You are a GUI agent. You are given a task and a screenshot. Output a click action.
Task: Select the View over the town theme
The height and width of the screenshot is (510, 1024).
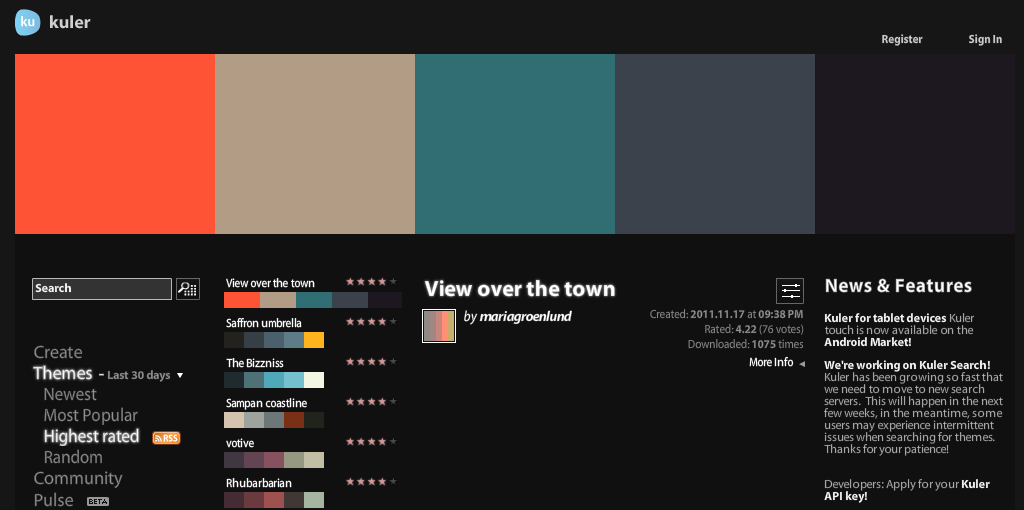[x=270, y=283]
